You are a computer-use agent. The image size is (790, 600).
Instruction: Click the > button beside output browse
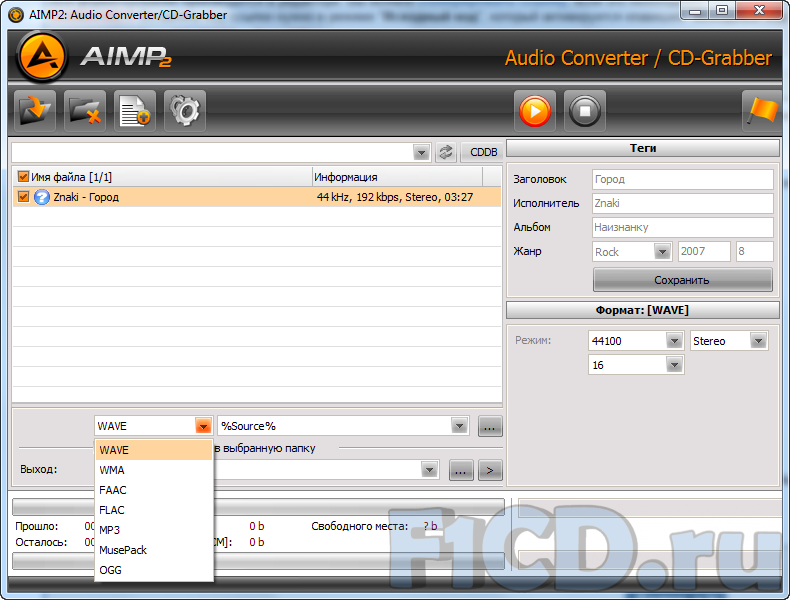(490, 471)
